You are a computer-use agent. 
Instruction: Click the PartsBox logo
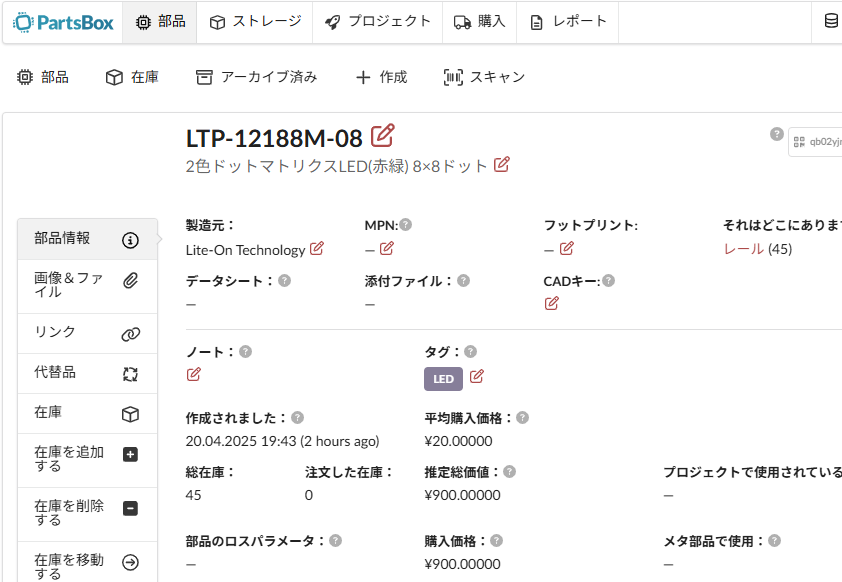(63, 23)
